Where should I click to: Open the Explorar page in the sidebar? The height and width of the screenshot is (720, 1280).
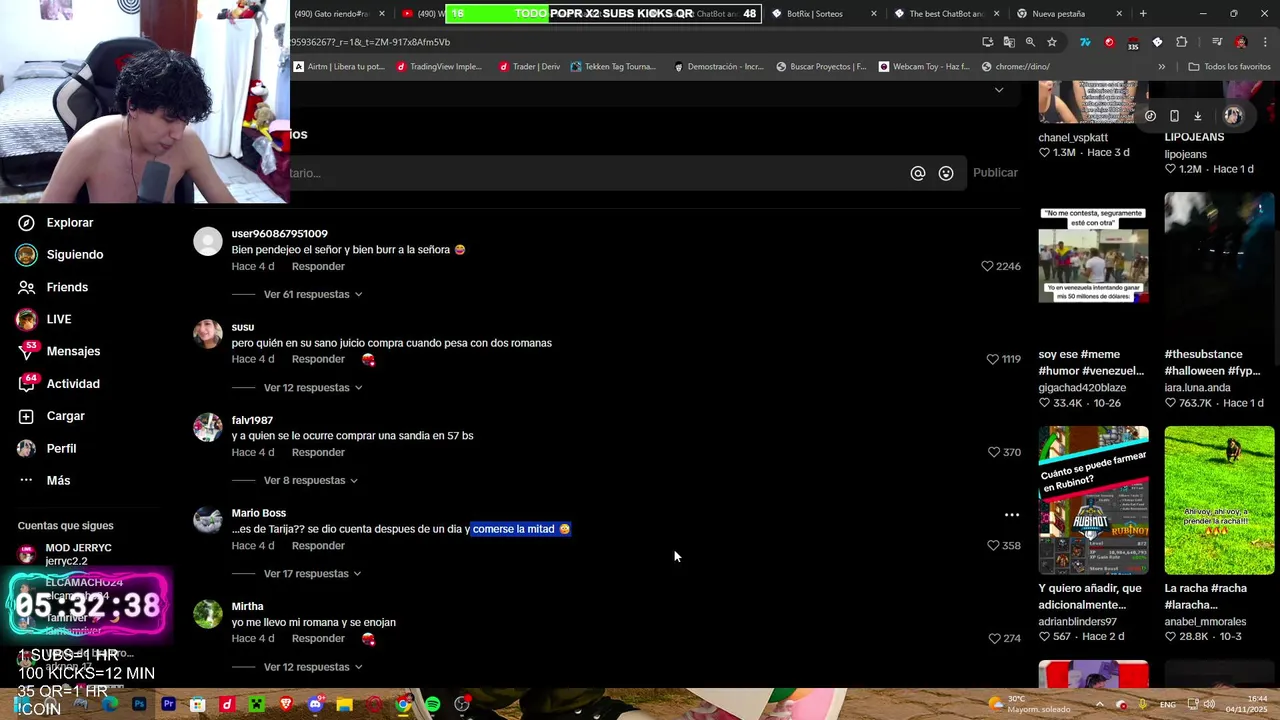[x=55, y=222]
